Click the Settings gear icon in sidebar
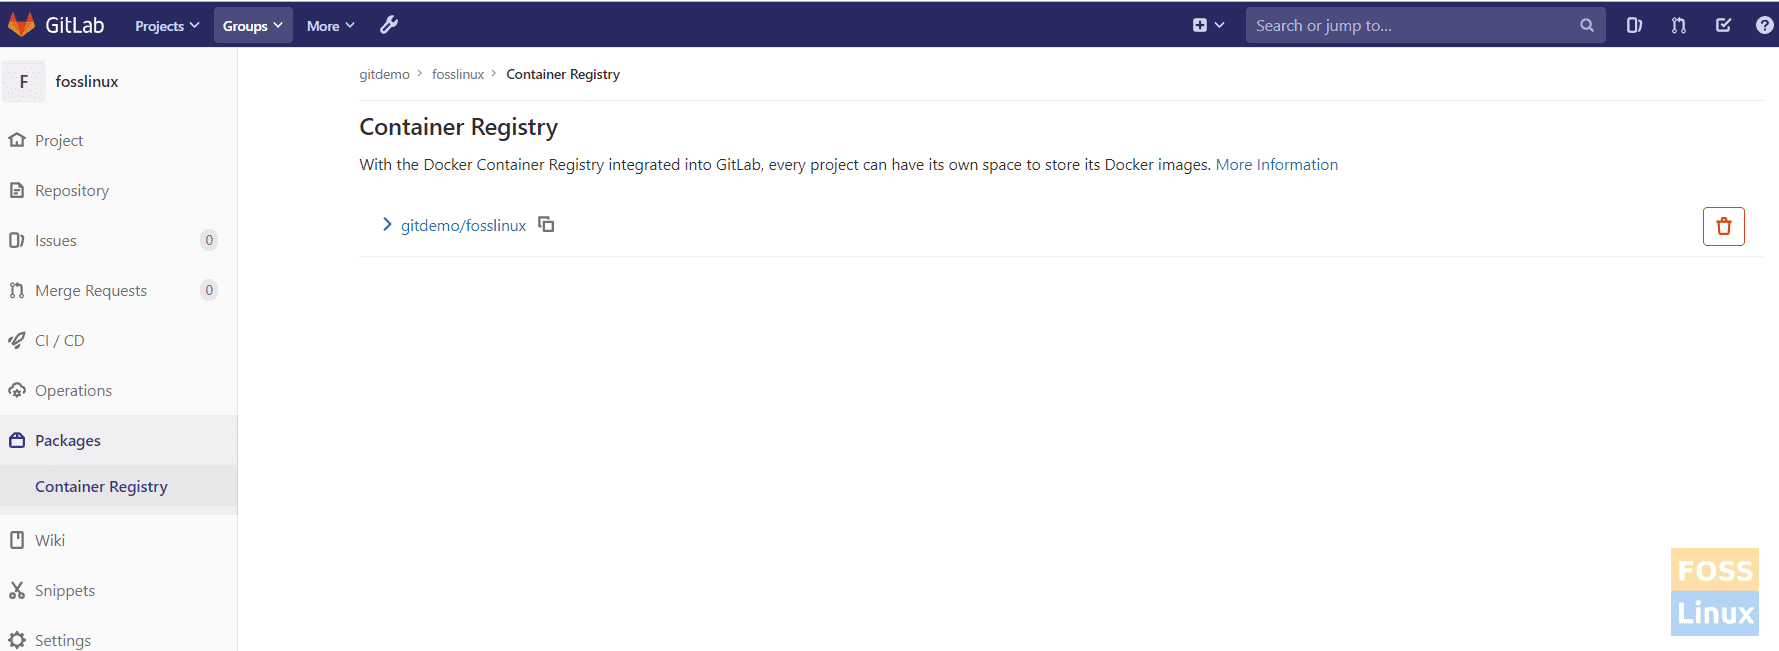 [x=17, y=640]
